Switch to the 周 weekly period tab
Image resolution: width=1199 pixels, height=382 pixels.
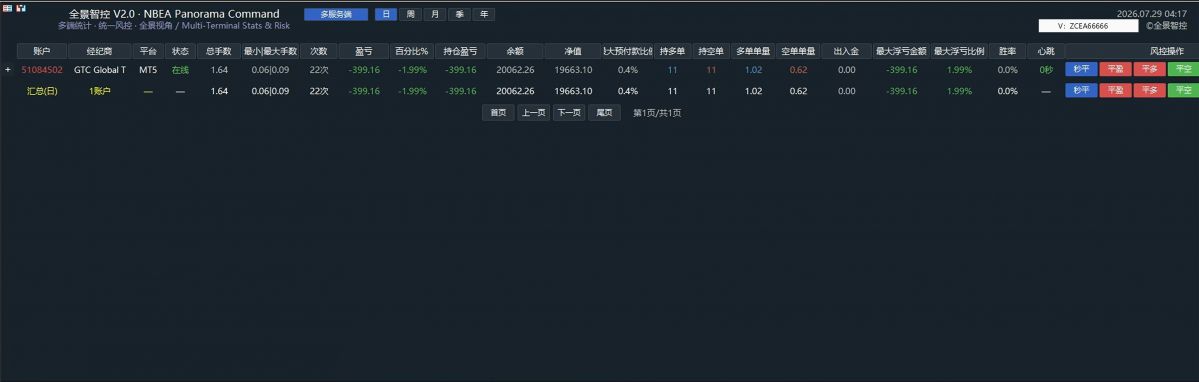coord(411,15)
